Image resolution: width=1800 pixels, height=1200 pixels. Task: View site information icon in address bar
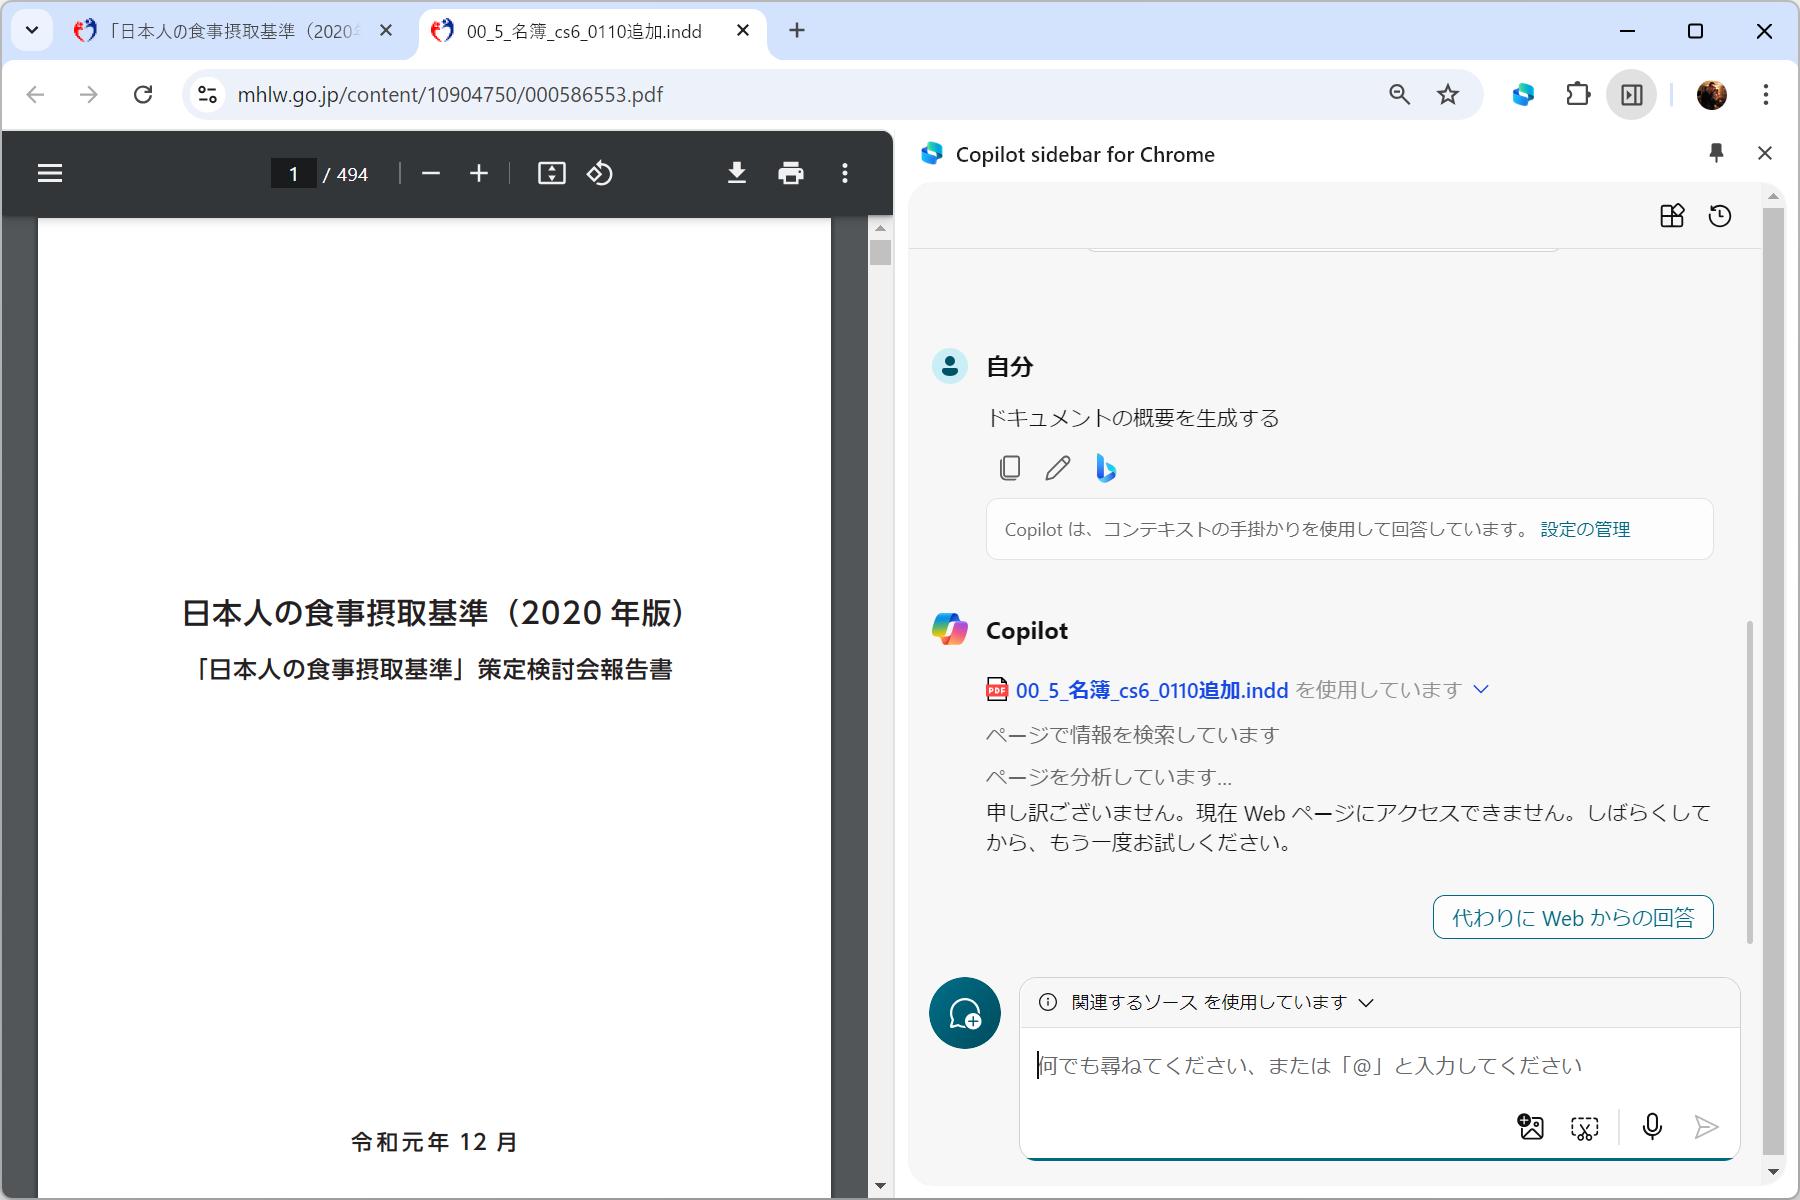(208, 95)
